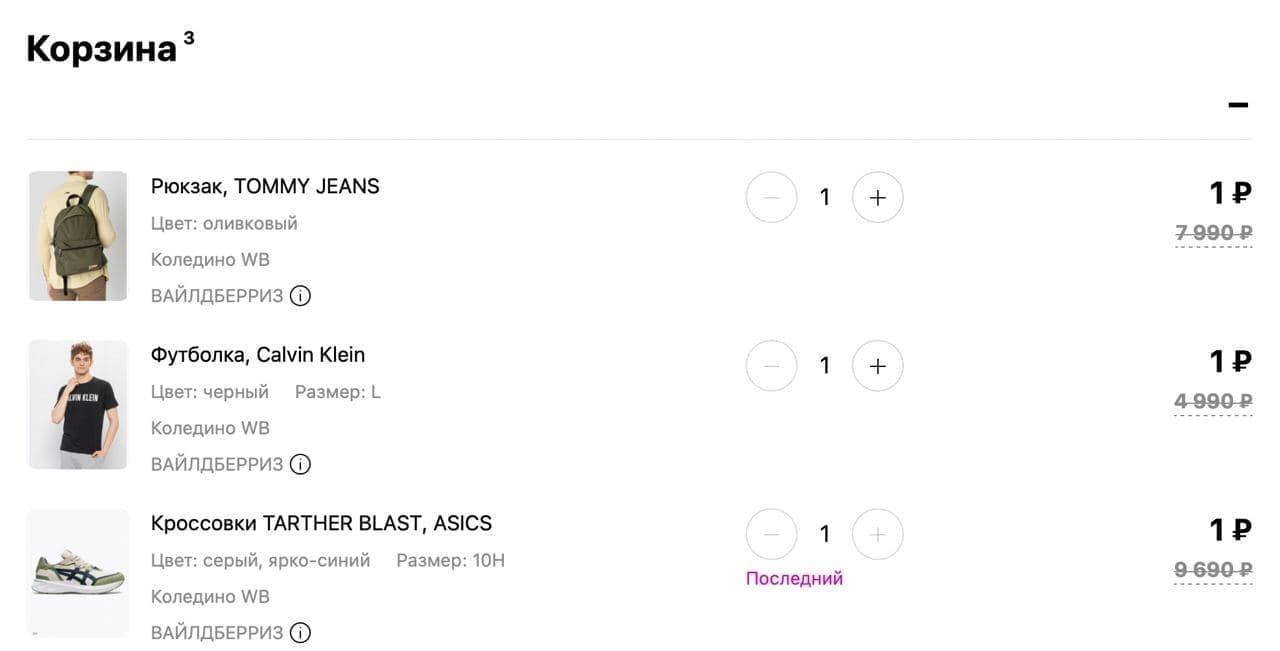This screenshot has width=1280, height=651.
Task: Click the Корзина heading
Action: (x=101, y=48)
